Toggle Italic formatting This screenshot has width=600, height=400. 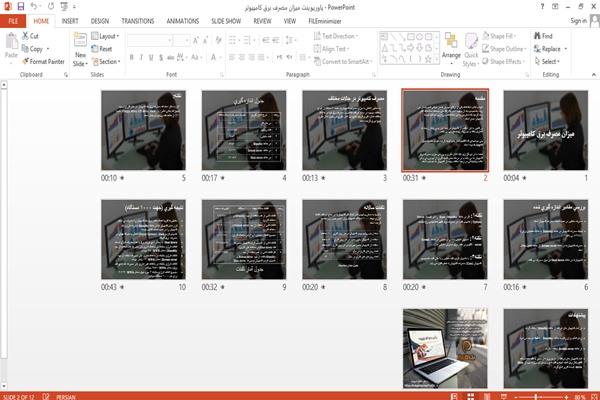tap(141, 57)
